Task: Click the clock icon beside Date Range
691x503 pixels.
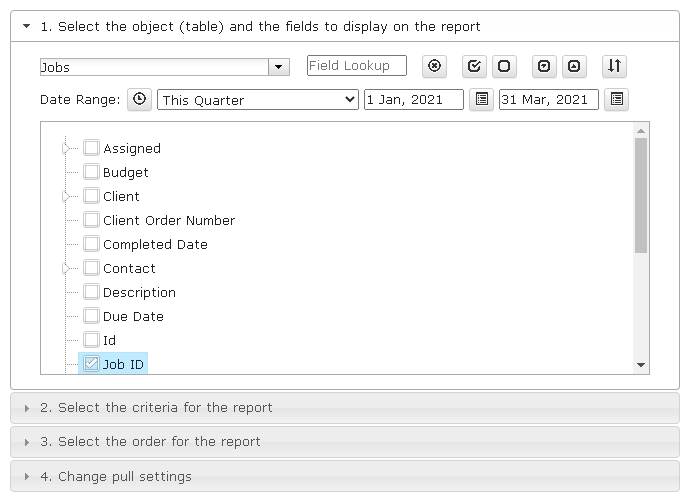Action: [x=140, y=99]
